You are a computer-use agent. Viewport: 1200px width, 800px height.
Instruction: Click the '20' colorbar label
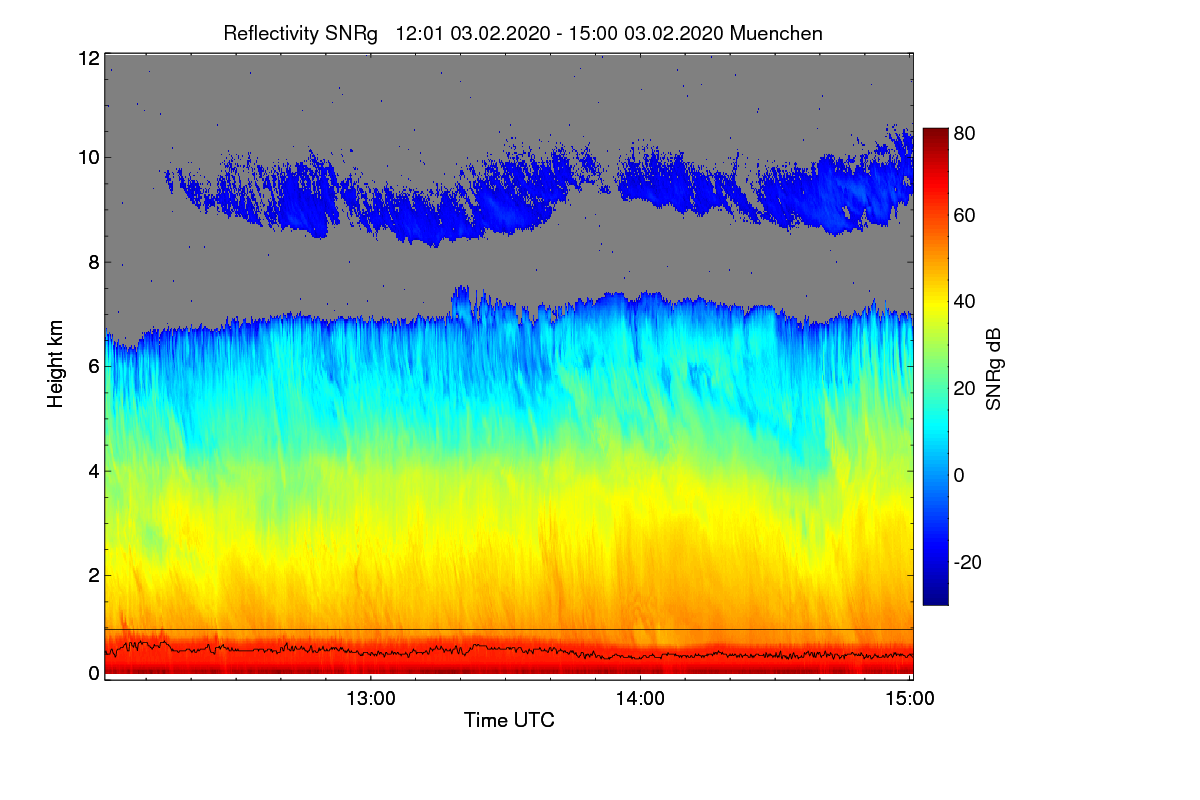click(965, 389)
